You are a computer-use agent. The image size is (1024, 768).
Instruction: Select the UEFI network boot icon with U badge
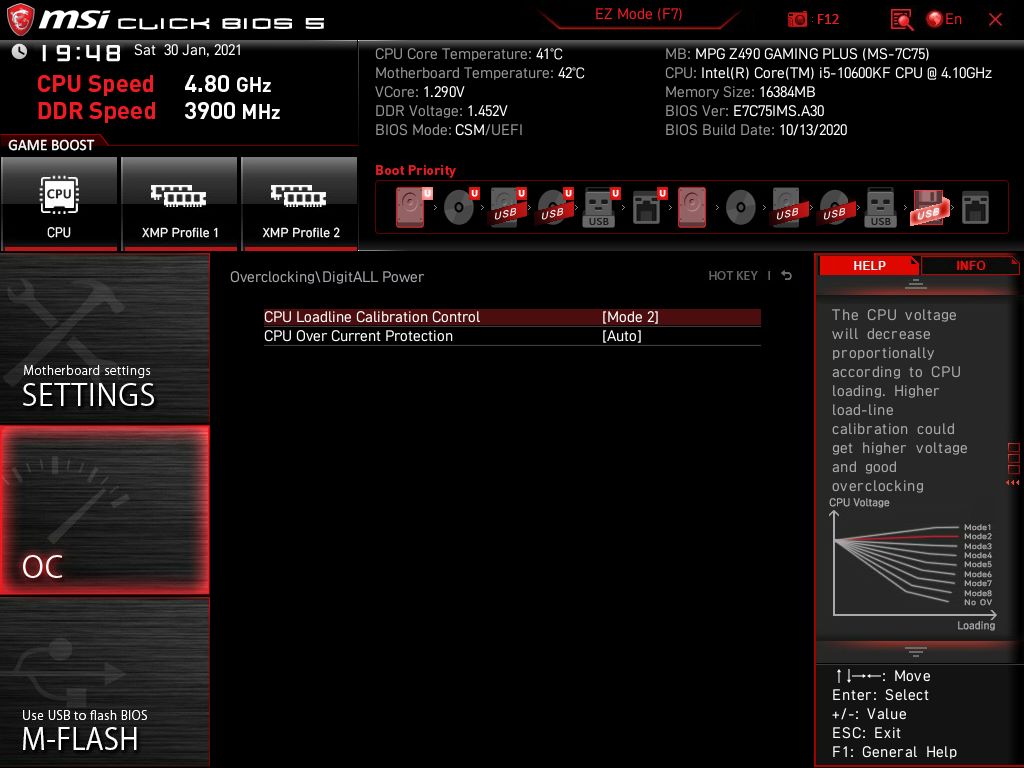click(x=649, y=207)
